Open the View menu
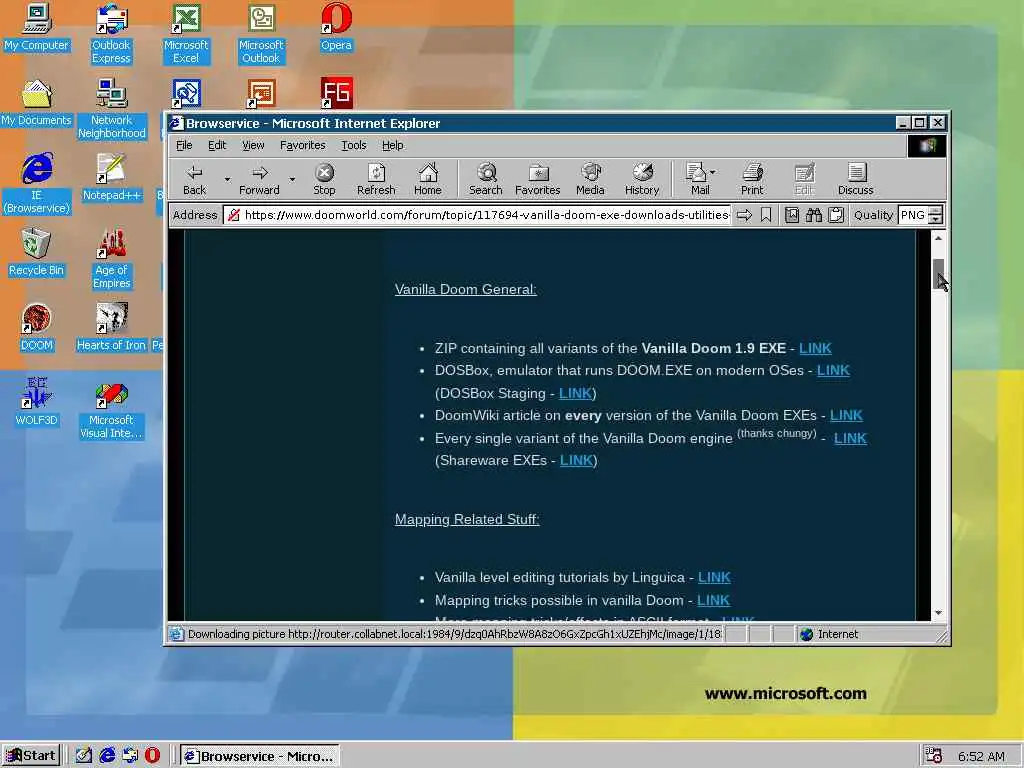Screen dimensions: 1024x768 pos(253,145)
